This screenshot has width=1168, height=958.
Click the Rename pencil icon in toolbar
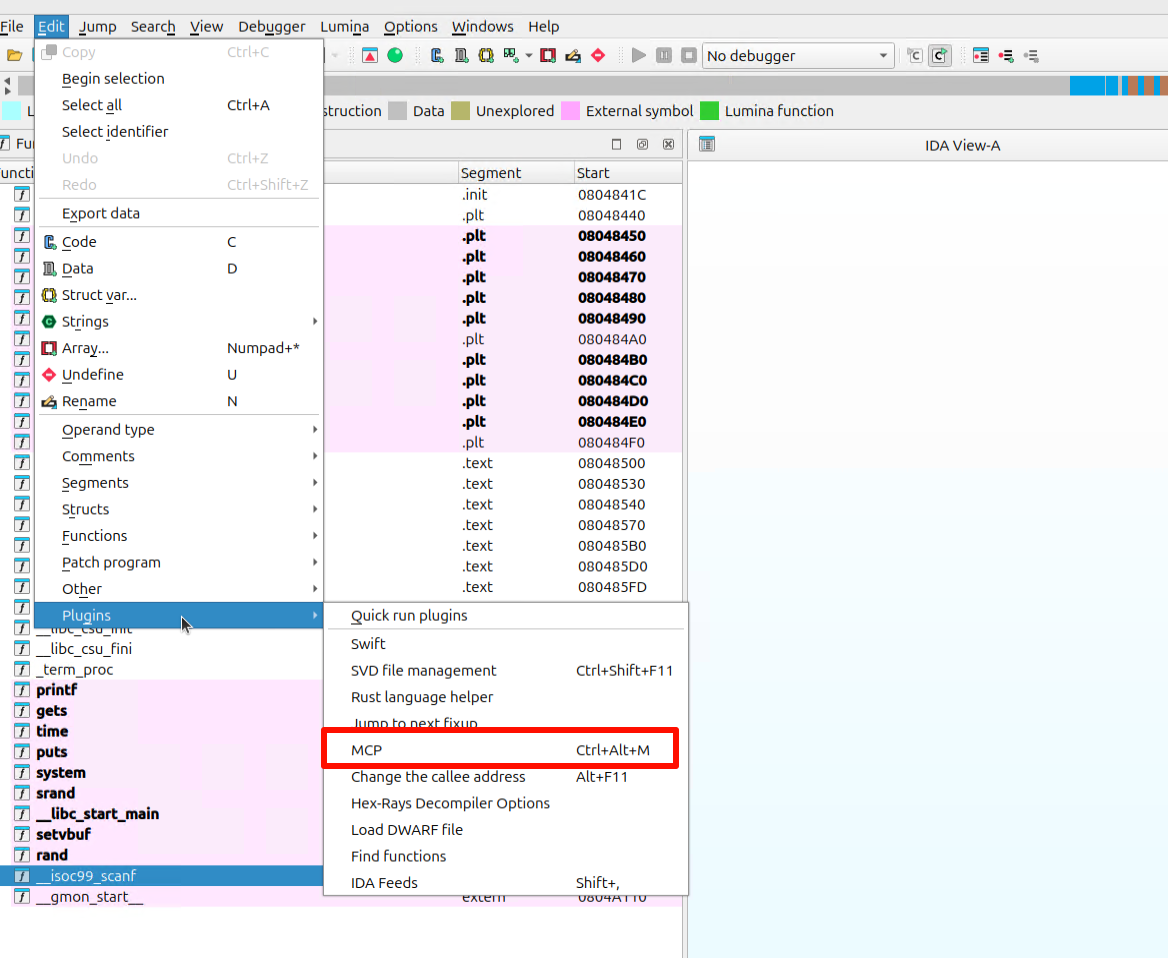573,56
